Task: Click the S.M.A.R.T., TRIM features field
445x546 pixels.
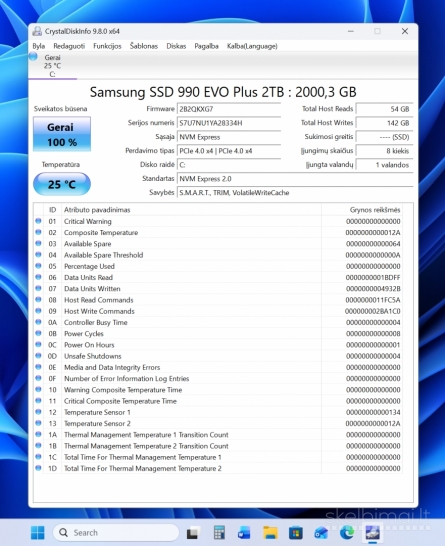Action: tap(295, 193)
